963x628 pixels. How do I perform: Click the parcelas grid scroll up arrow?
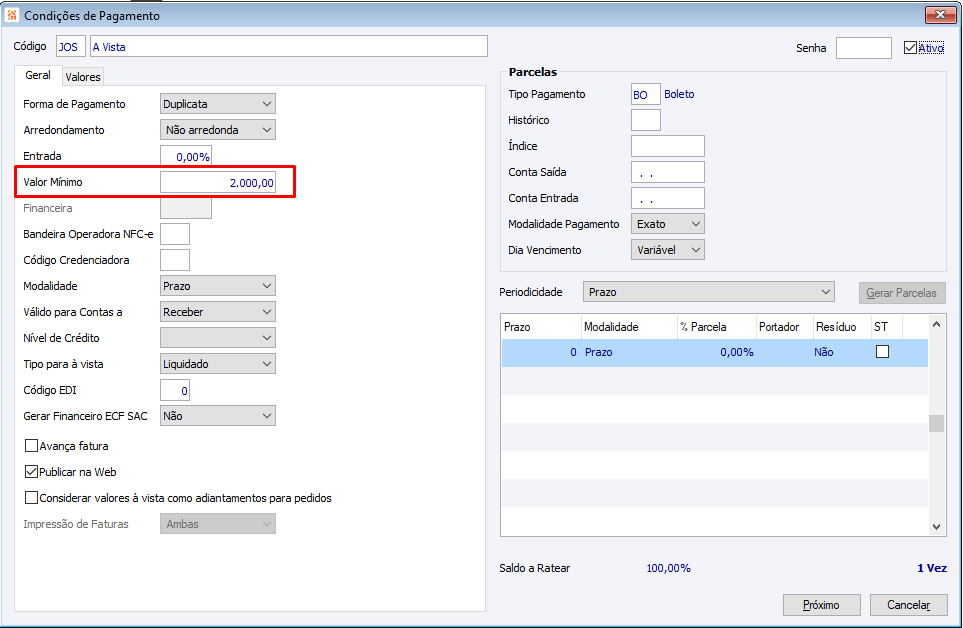pyautogui.click(x=936, y=324)
